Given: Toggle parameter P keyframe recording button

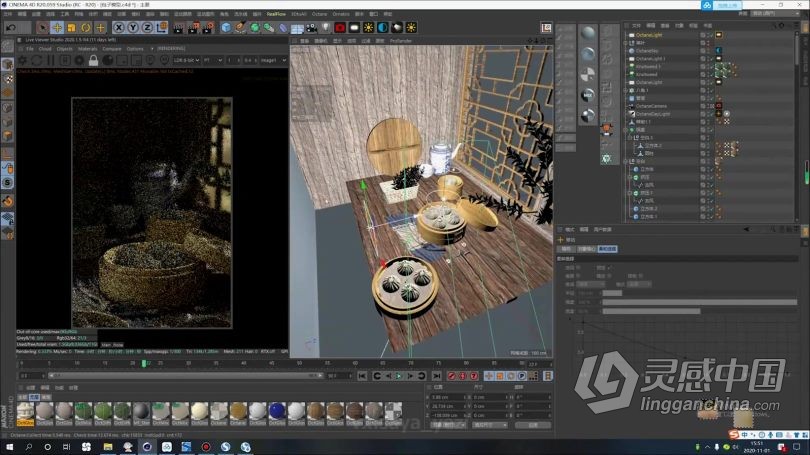Looking at the screenshot, I should click(x=522, y=376).
